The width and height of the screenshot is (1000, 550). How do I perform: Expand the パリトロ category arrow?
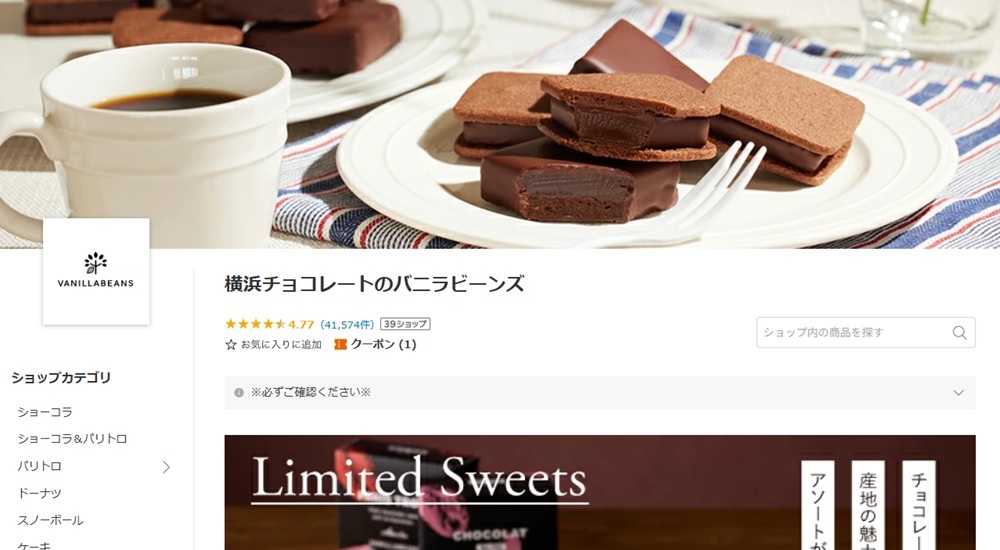pyautogui.click(x=166, y=467)
